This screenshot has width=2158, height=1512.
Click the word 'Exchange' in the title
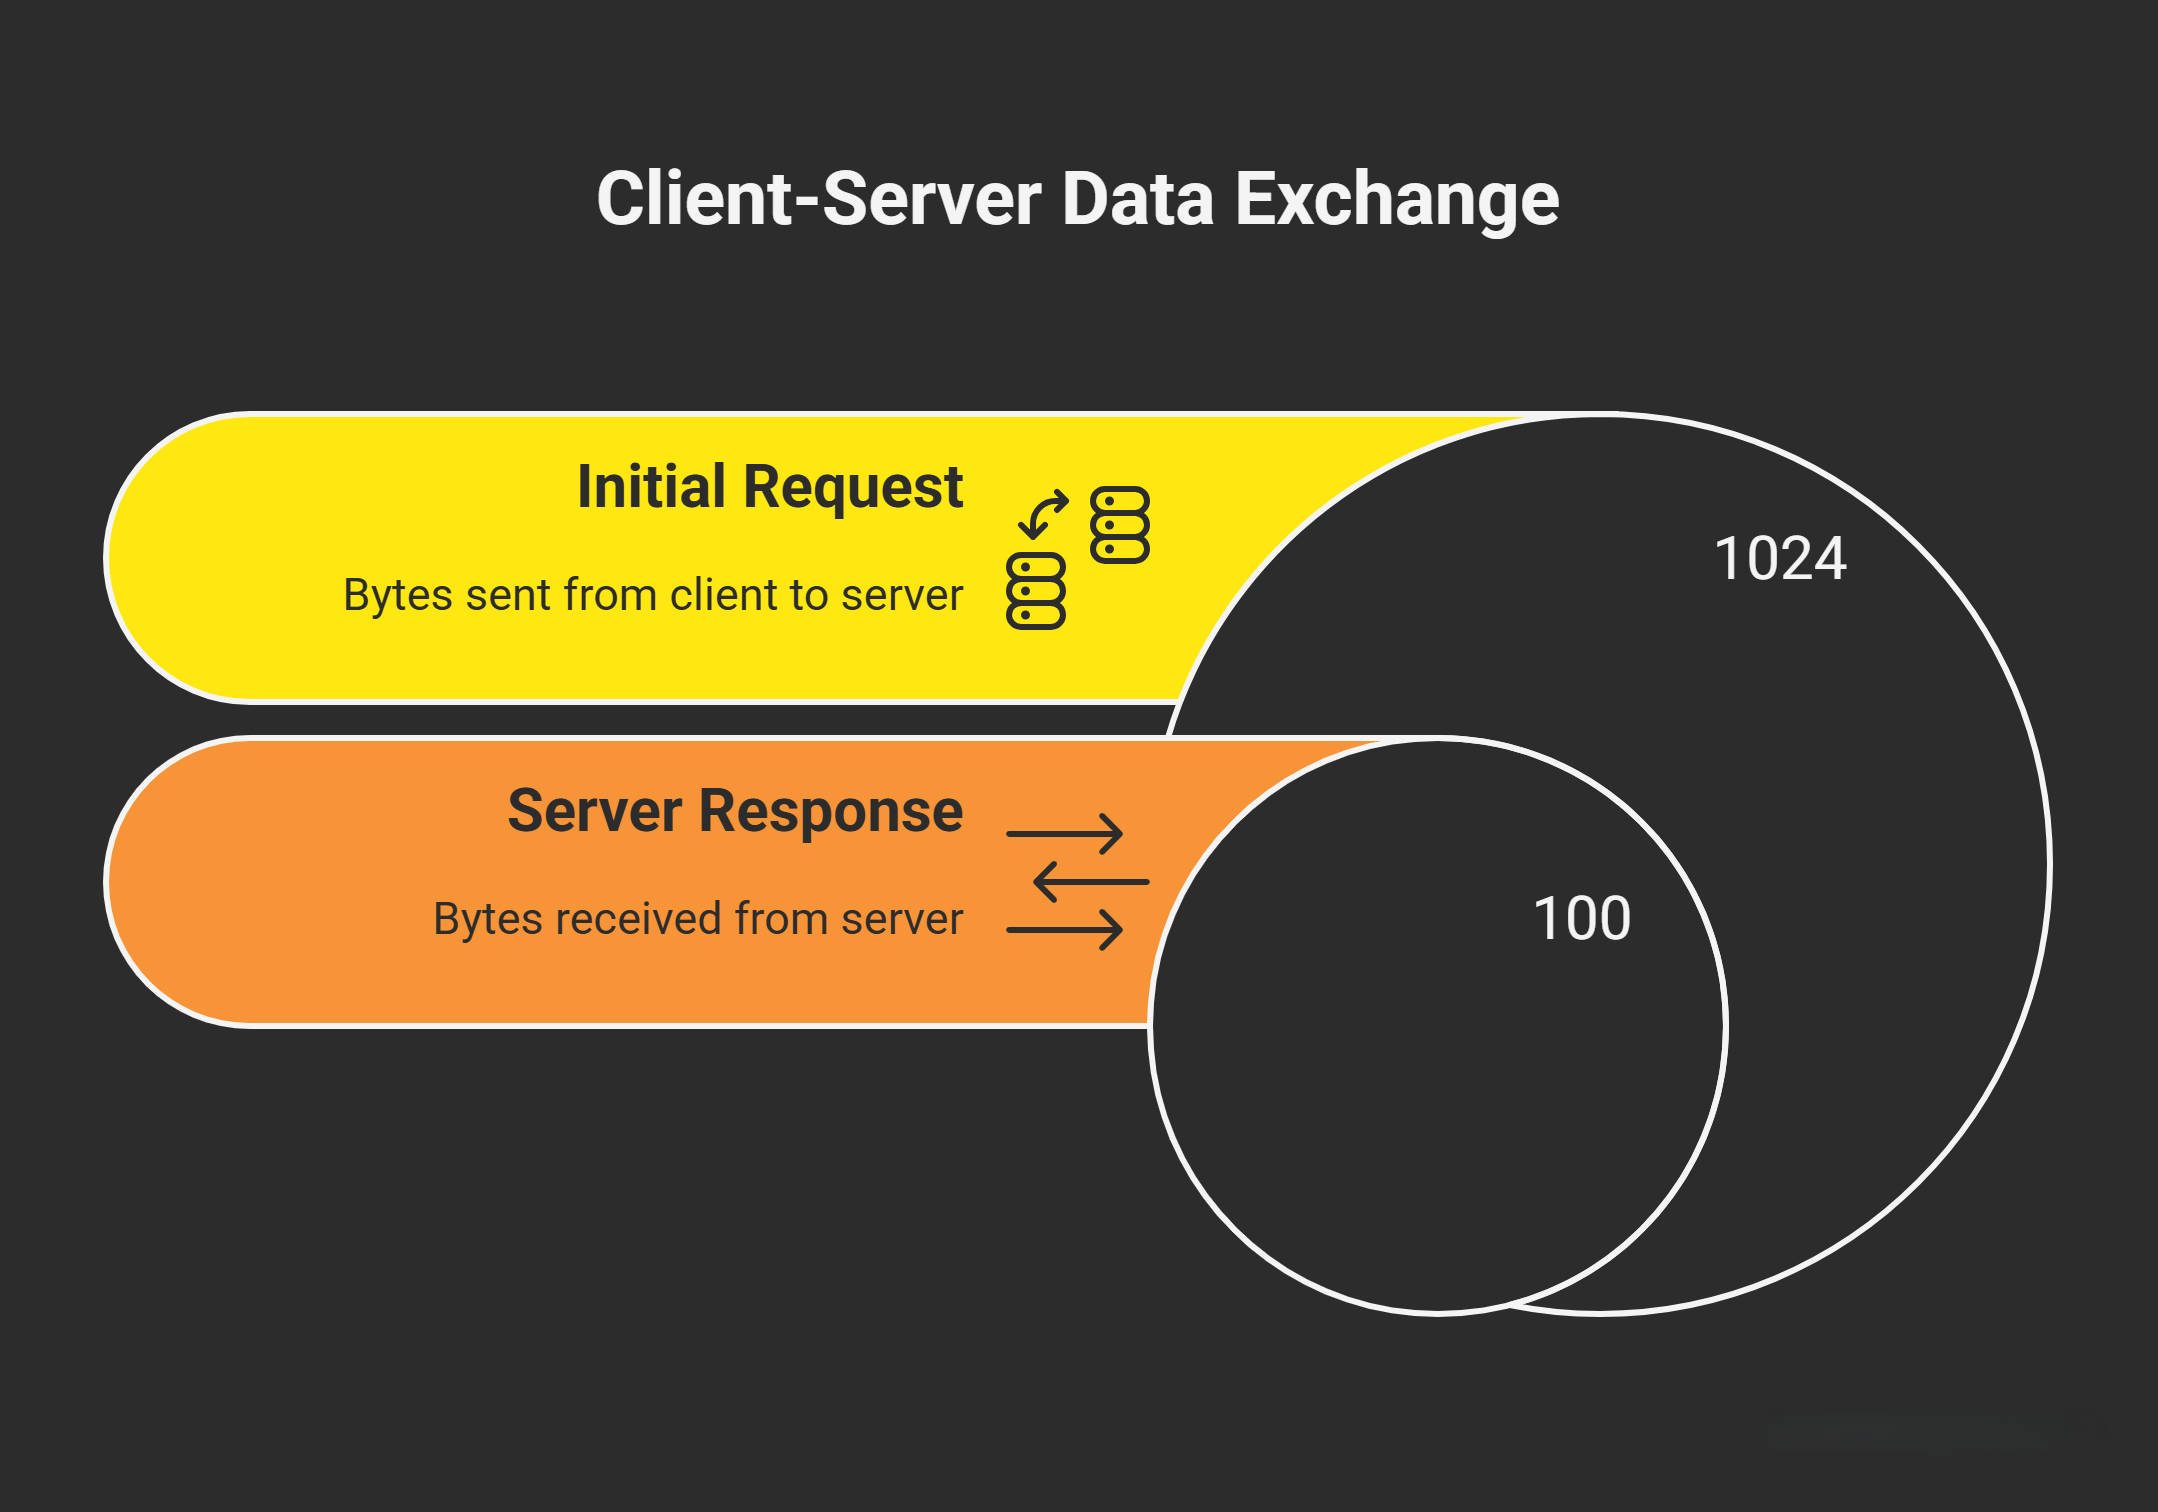(x=1396, y=198)
